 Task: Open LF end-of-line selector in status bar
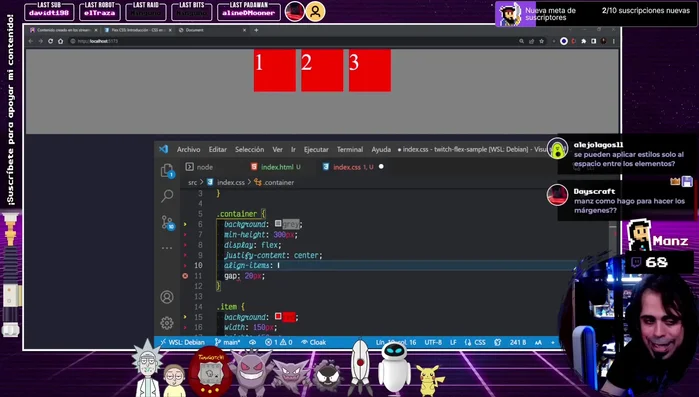click(x=453, y=342)
